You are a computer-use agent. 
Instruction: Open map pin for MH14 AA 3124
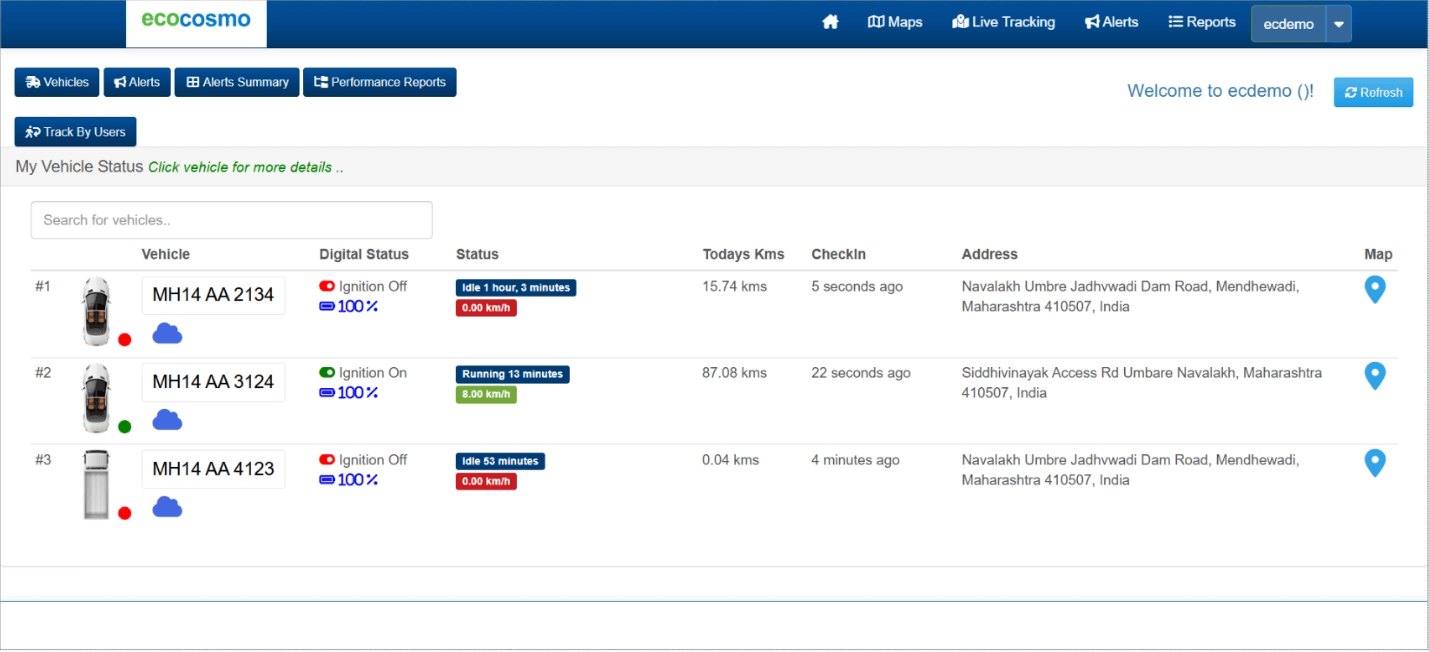click(1376, 376)
